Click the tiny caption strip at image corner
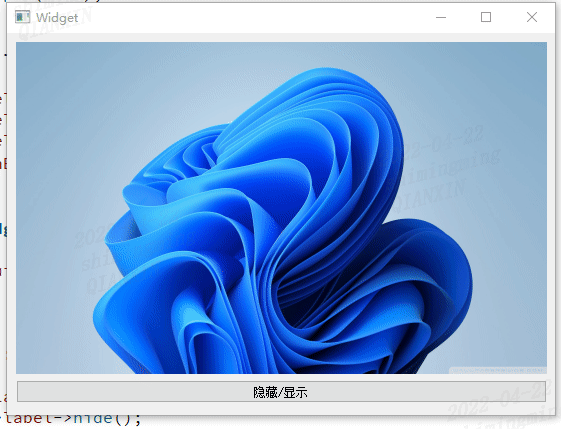Image resolution: width=561 pixels, height=429 pixels. [x=497, y=370]
